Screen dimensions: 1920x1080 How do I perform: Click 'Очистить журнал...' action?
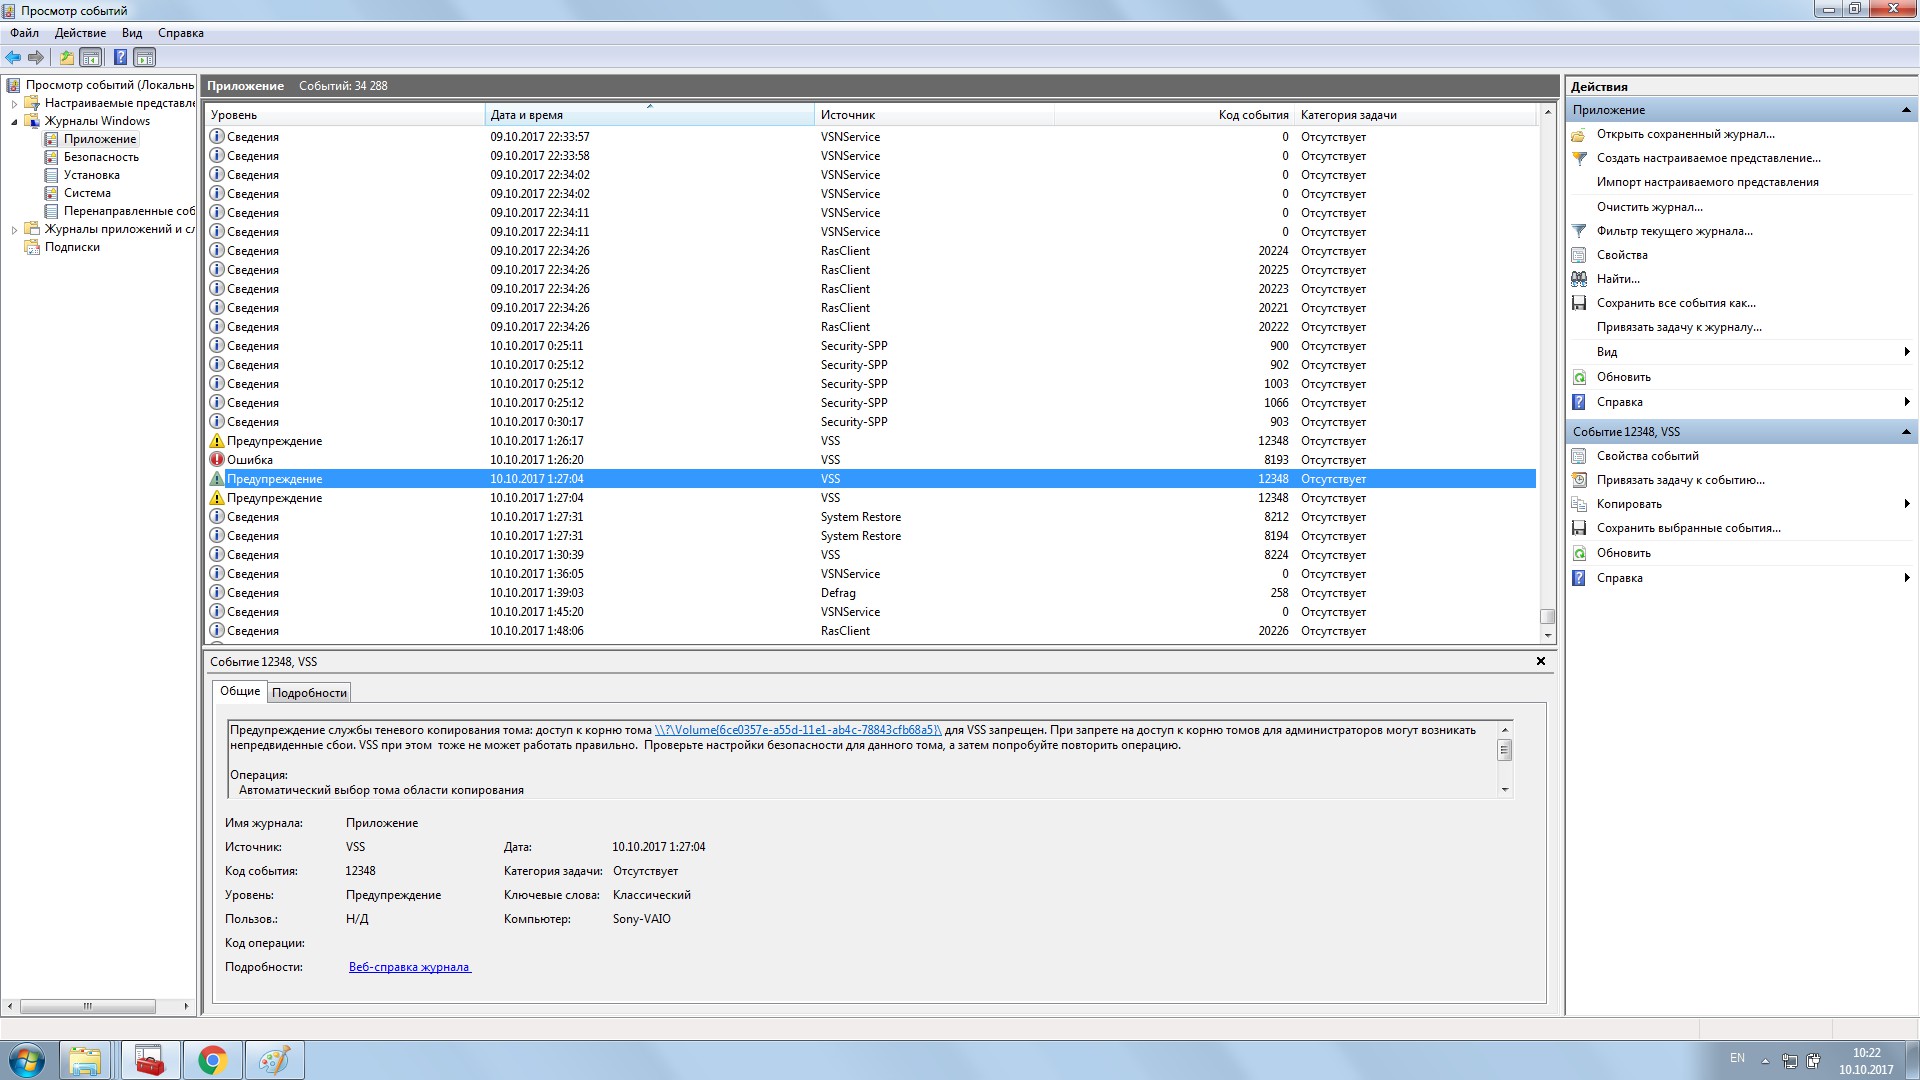[1649, 207]
